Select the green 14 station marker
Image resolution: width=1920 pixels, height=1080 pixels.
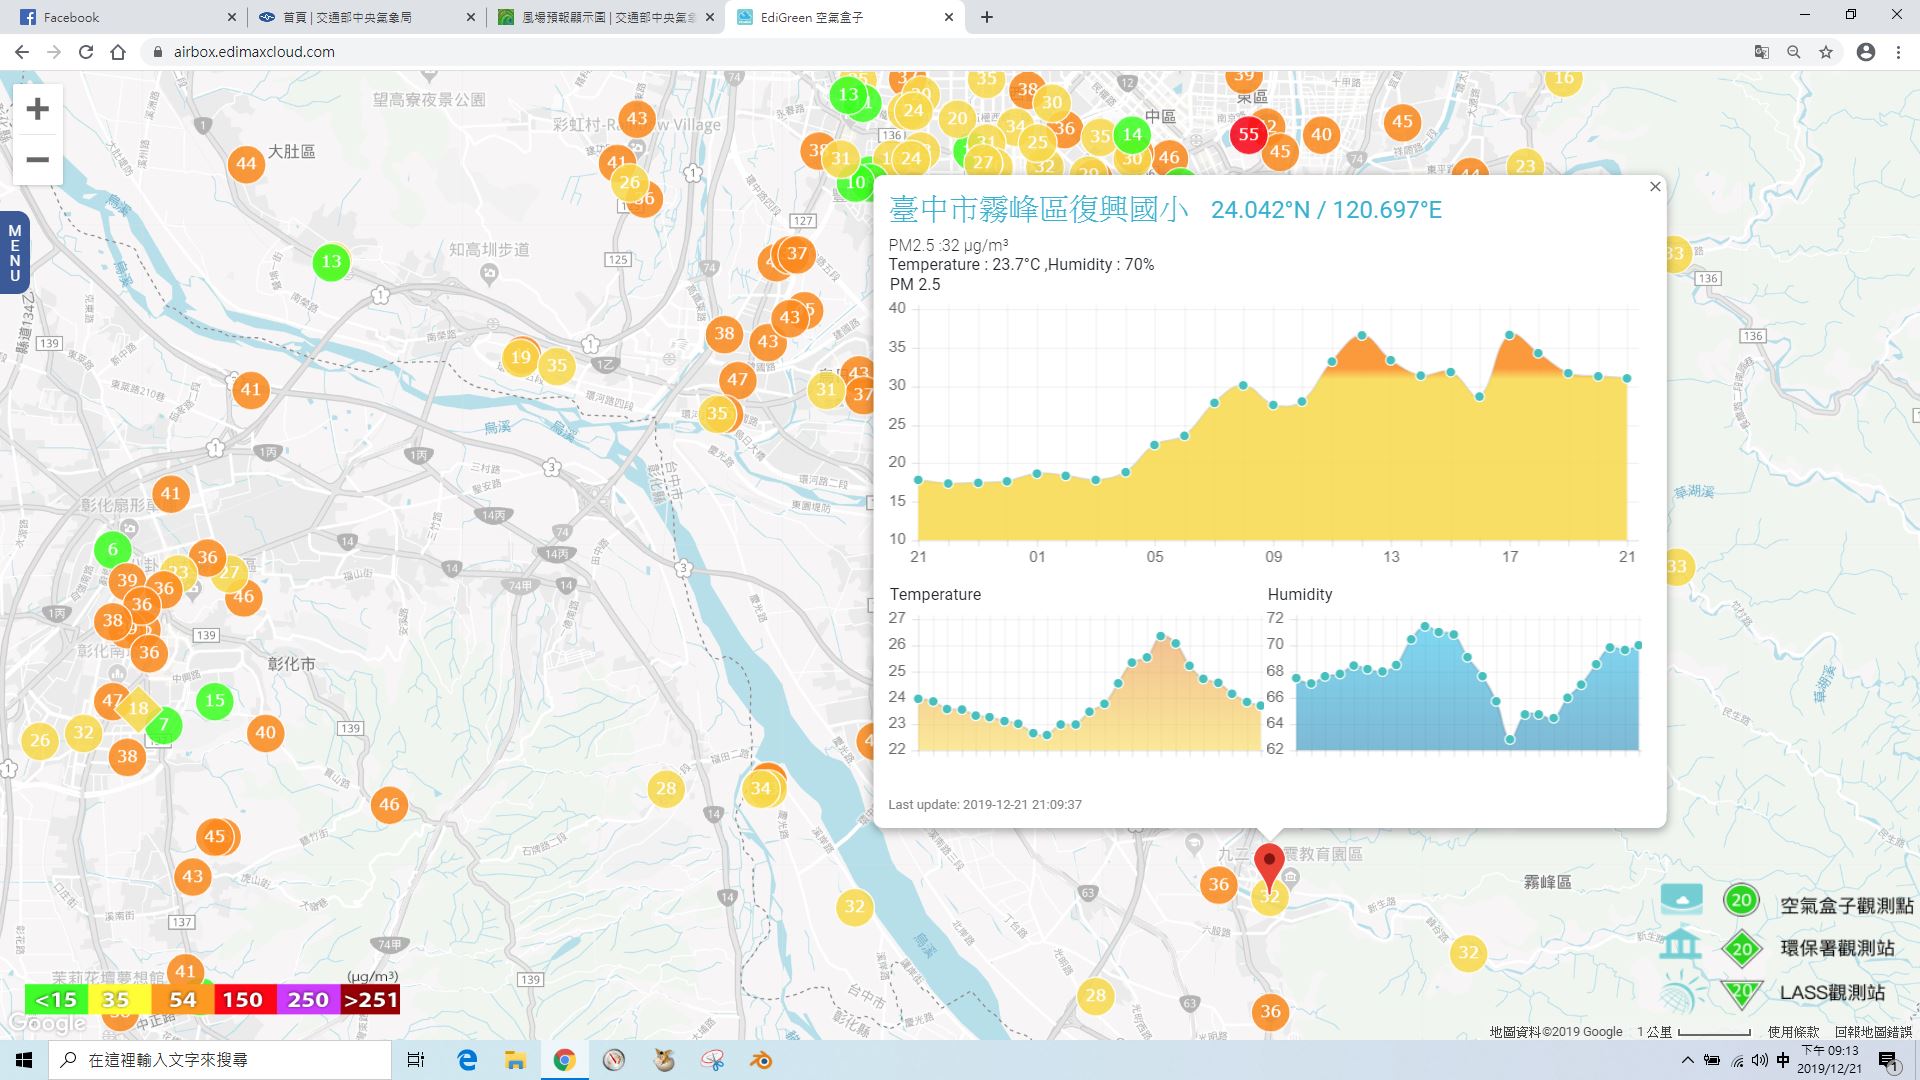[1132, 134]
